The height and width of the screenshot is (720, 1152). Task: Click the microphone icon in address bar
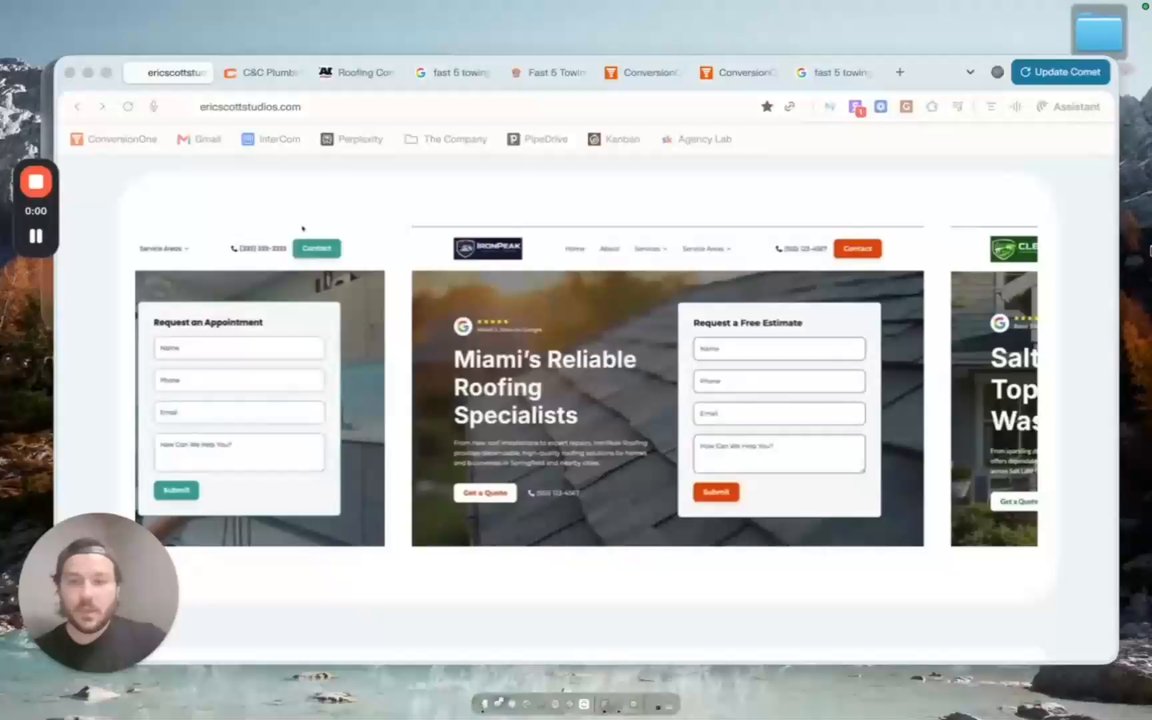pos(154,107)
